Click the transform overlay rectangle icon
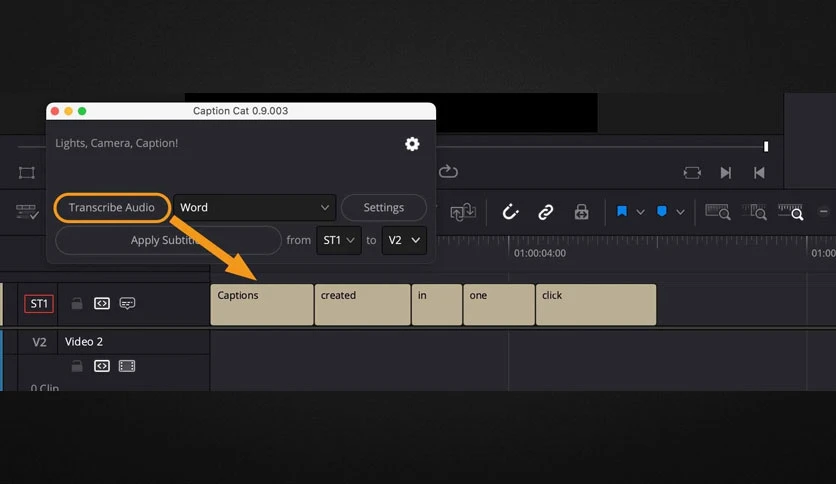Screen dimensions: 836x484 [27, 173]
